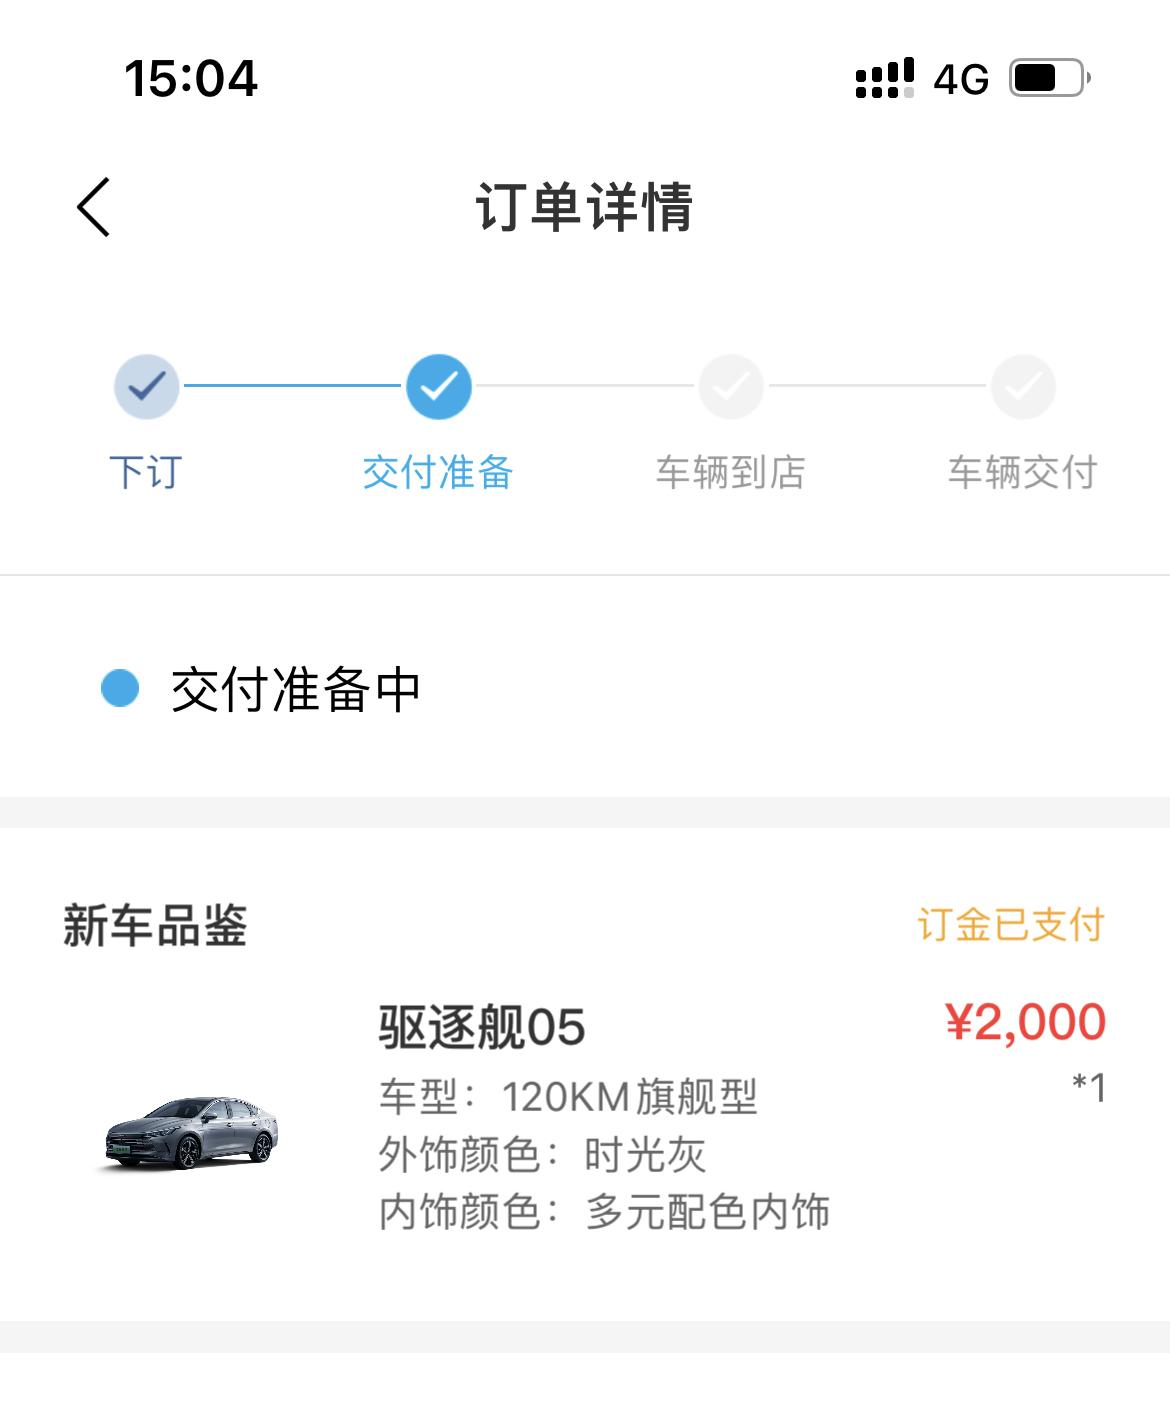Tap progress line between 下订 and 交付准备
This screenshot has width=1170, height=1419.
click(x=293, y=385)
